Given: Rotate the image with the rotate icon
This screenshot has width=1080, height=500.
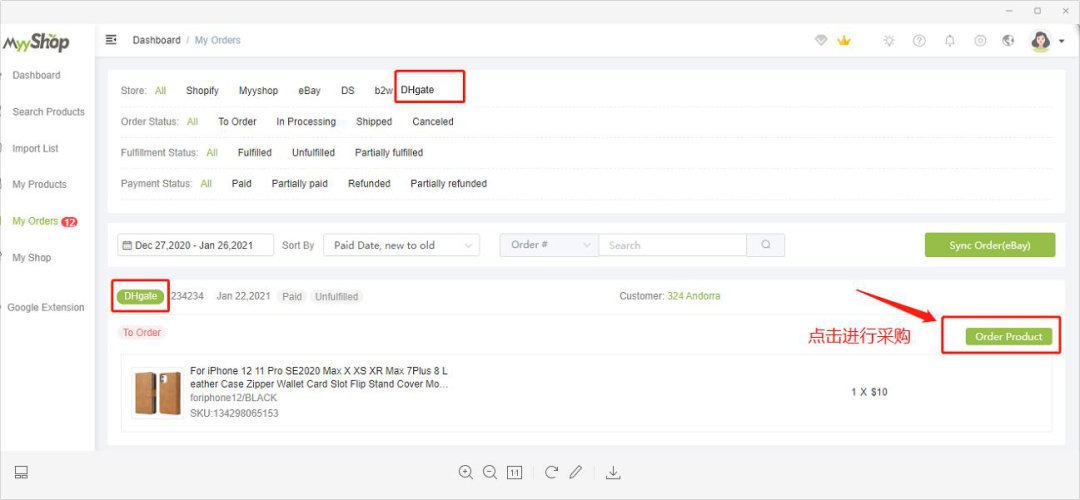Looking at the screenshot, I should click(x=551, y=472).
